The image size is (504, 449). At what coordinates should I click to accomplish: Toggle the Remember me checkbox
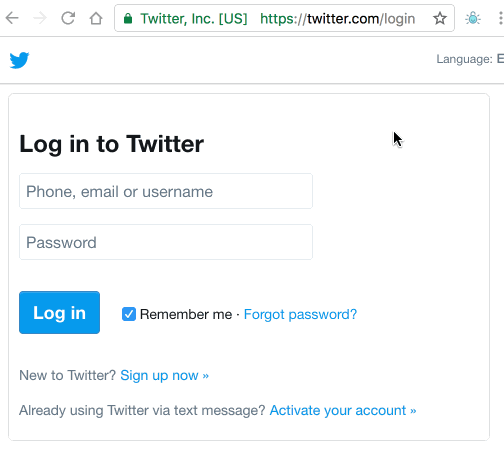coord(129,314)
